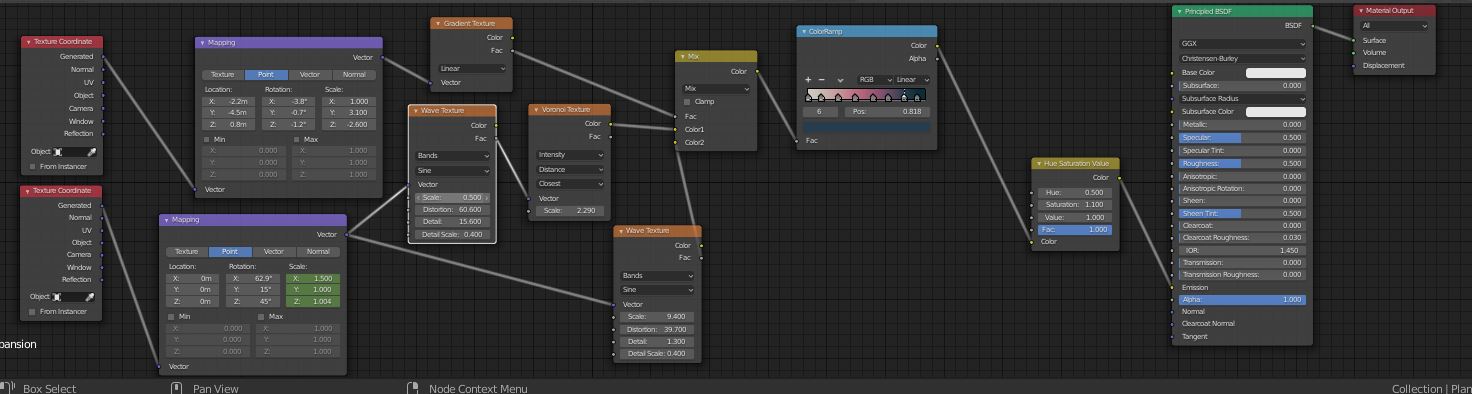Collapse the ColorRamp node
Viewport: 1472px width, 394px height.
click(804, 32)
